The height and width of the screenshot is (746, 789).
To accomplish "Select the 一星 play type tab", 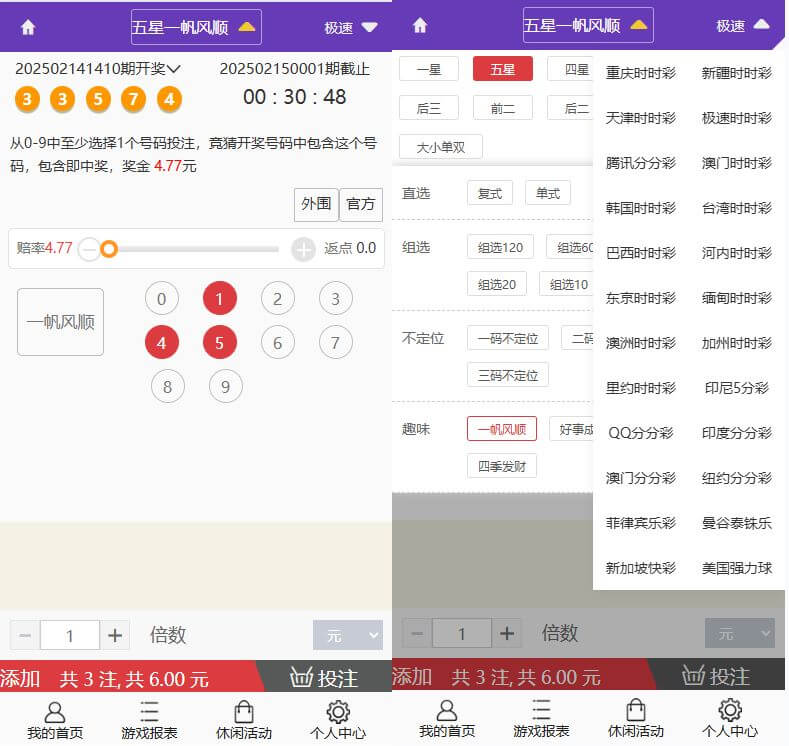I will pos(428,69).
